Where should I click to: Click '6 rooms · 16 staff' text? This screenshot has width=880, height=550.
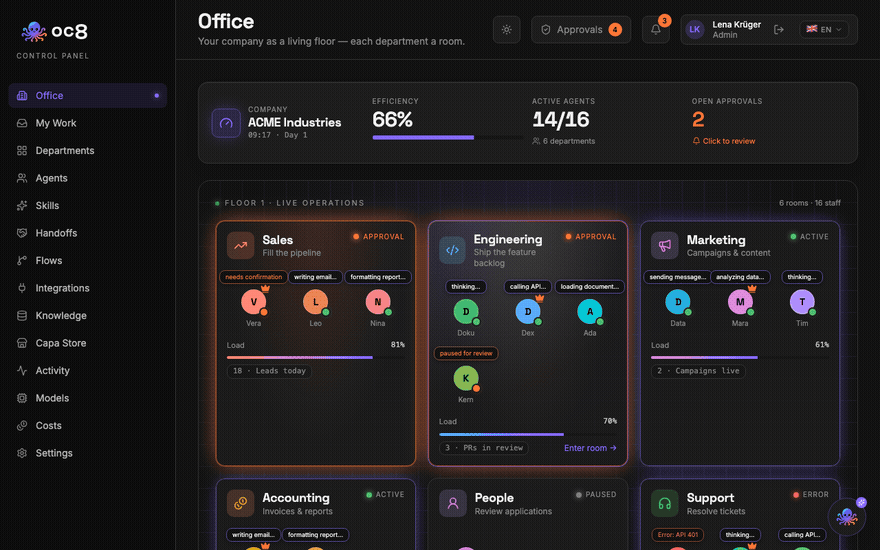click(809, 203)
